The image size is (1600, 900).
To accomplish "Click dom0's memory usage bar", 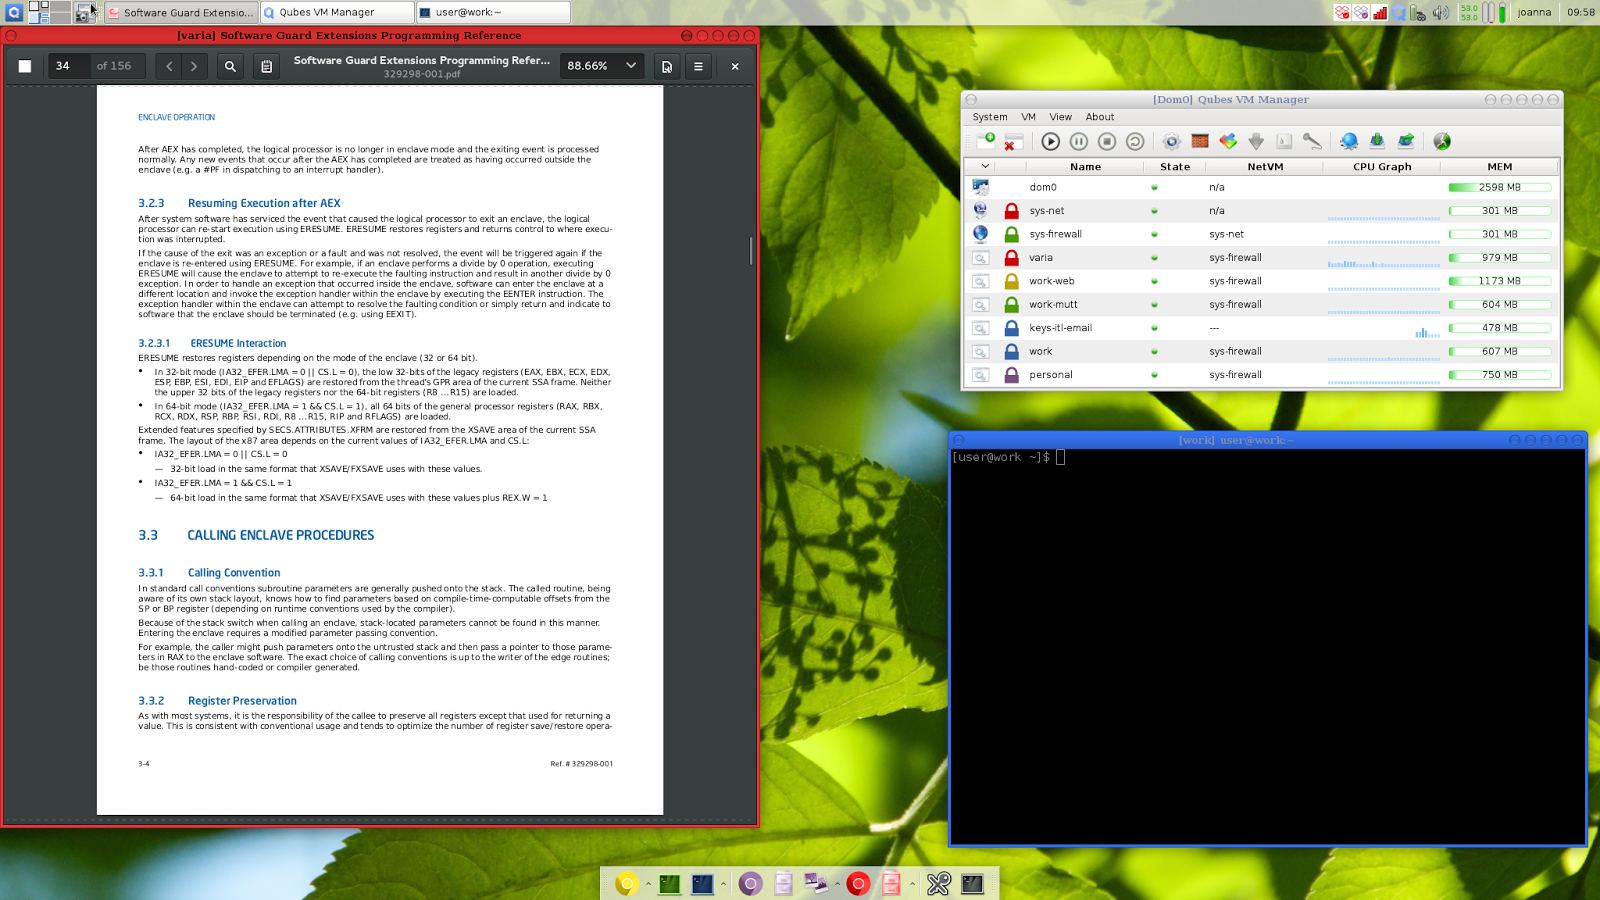I will (1498, 187).
